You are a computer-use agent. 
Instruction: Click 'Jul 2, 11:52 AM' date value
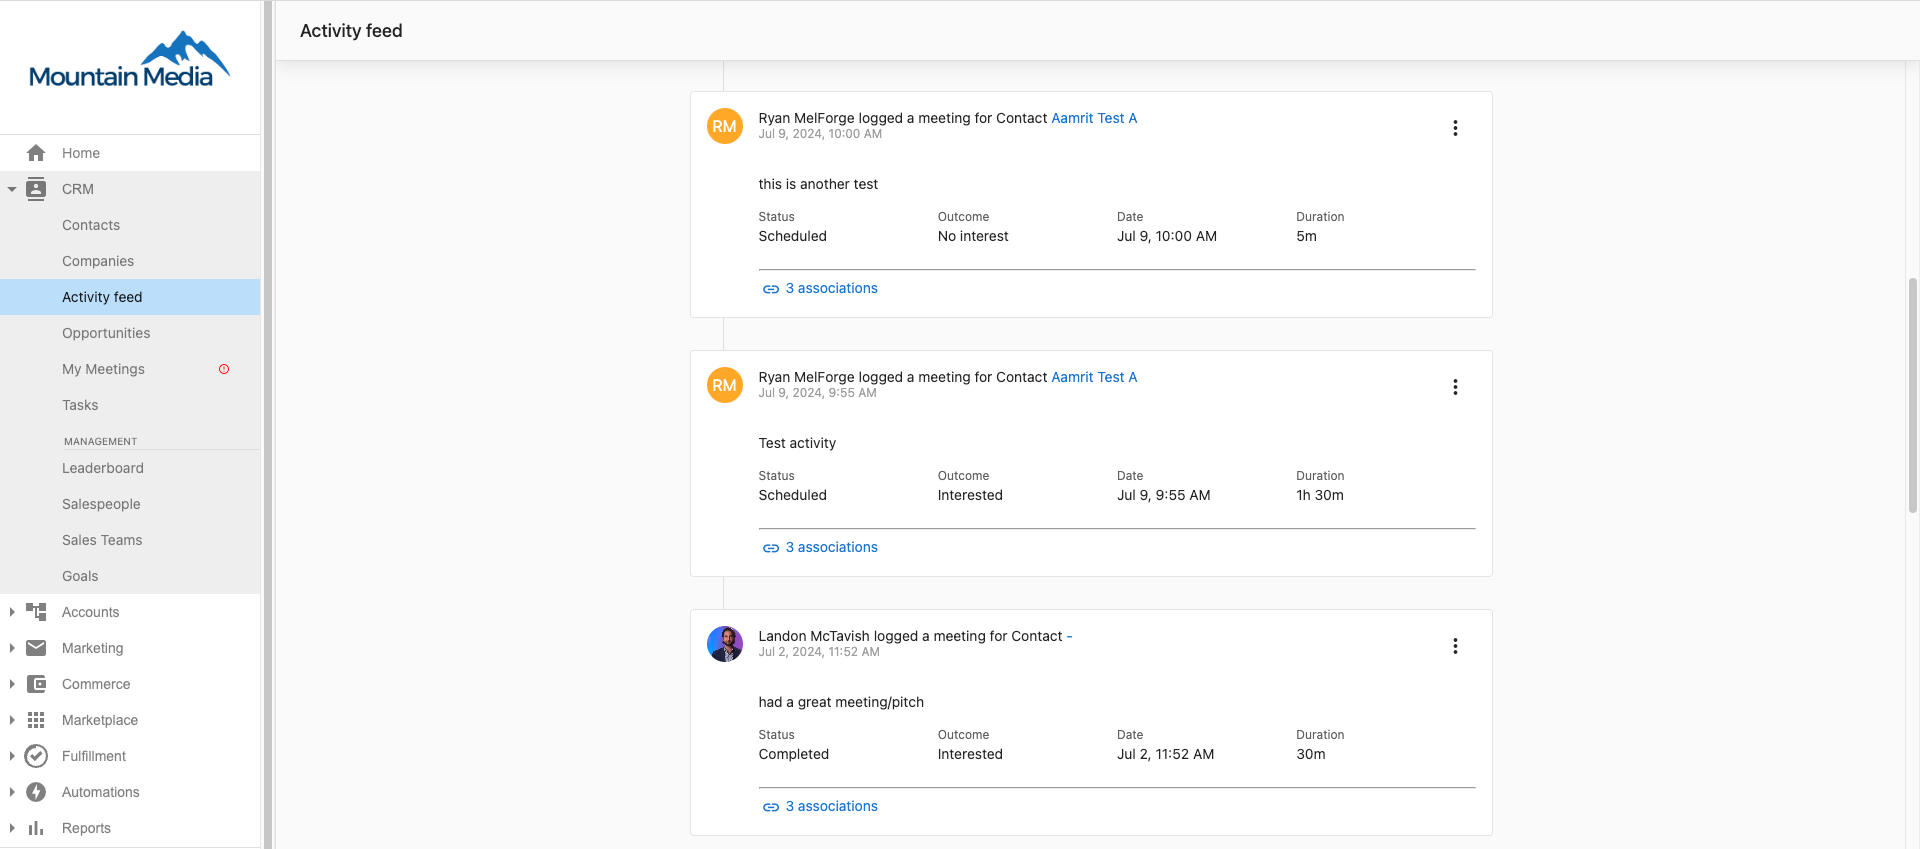pyautogui.click(x=1165, y=754)
